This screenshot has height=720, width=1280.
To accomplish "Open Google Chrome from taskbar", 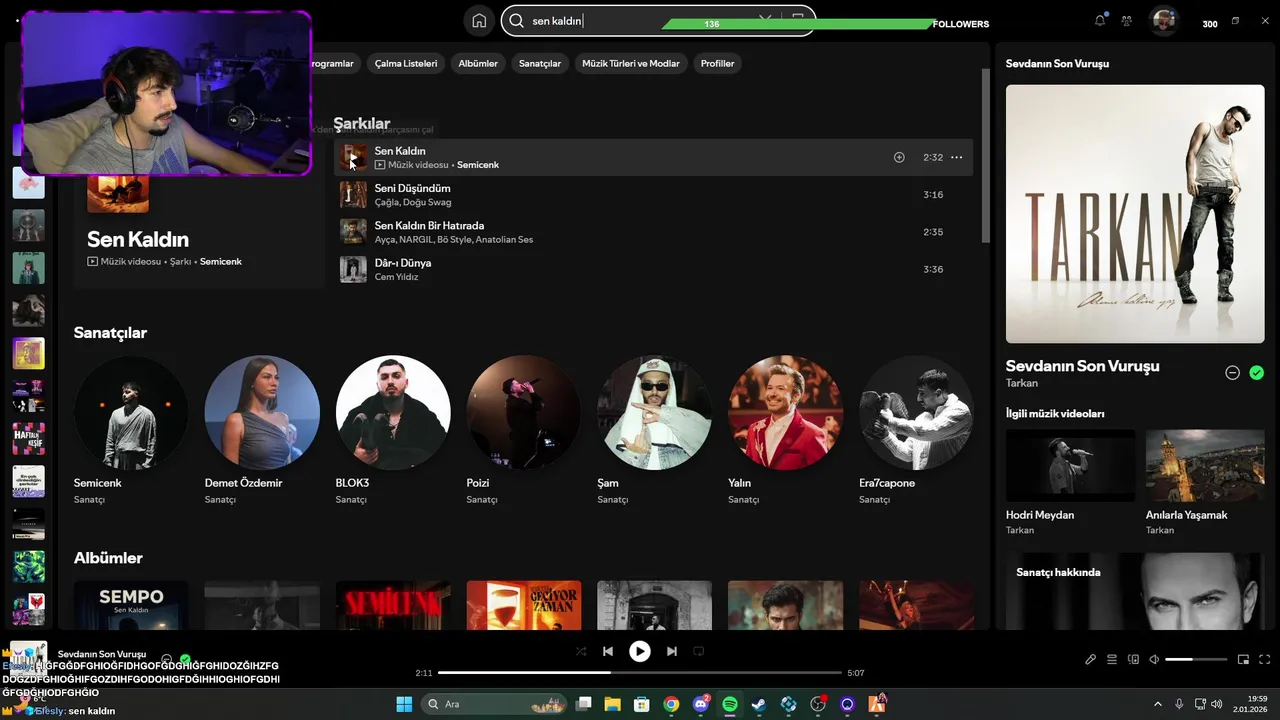I will point(671,704).
